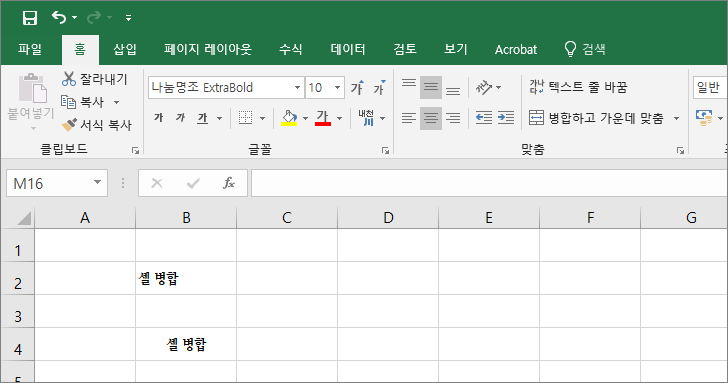The height and width of the screenshot is (383, 728).
Task: Apply red font color 가
Action: 323,118
